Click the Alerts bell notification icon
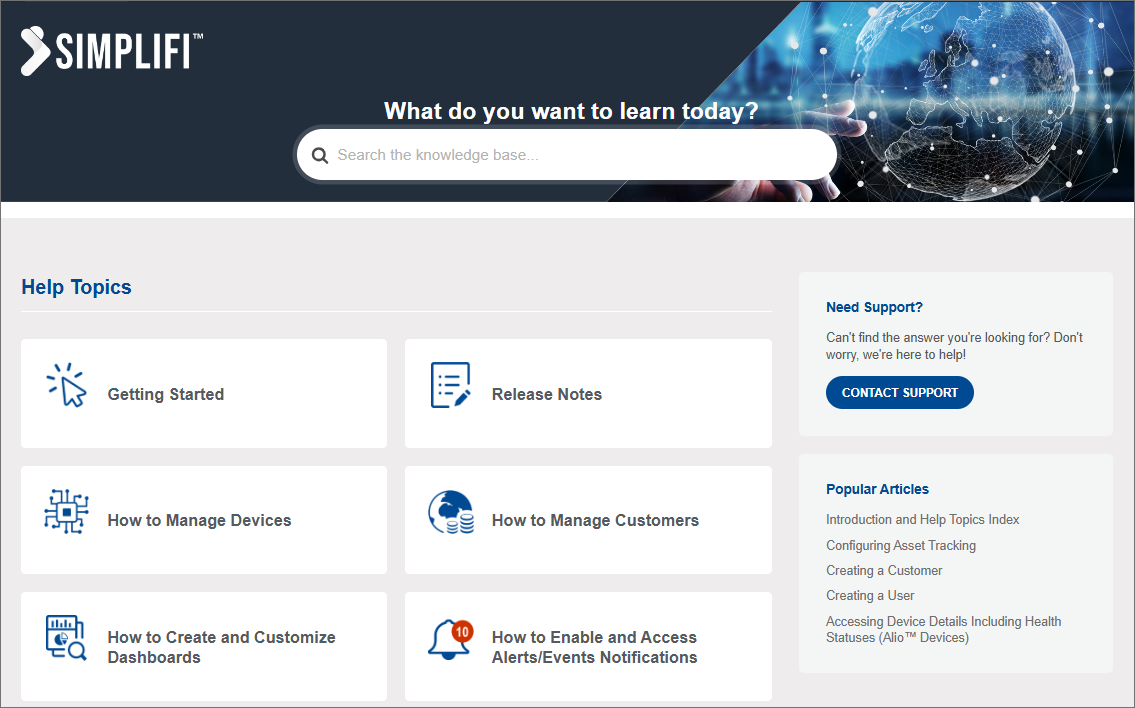The width and height of the screenshot is (1135, 708). (450, 639)
